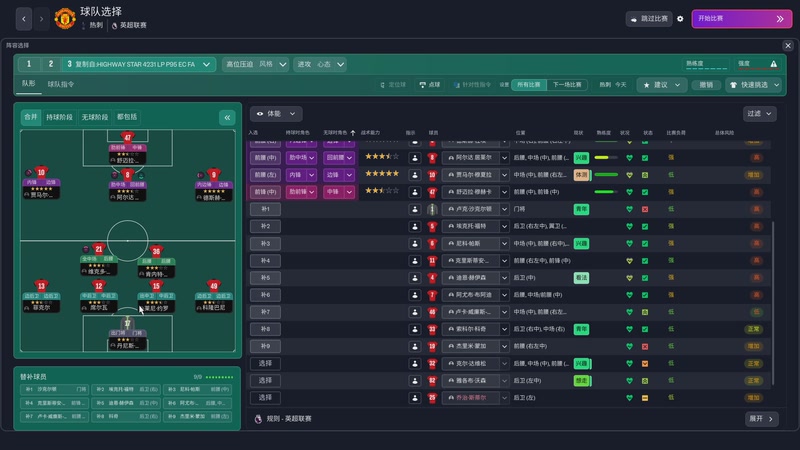
Task: Toggle the green check status in 补2 row
Action: pos(645,227)
